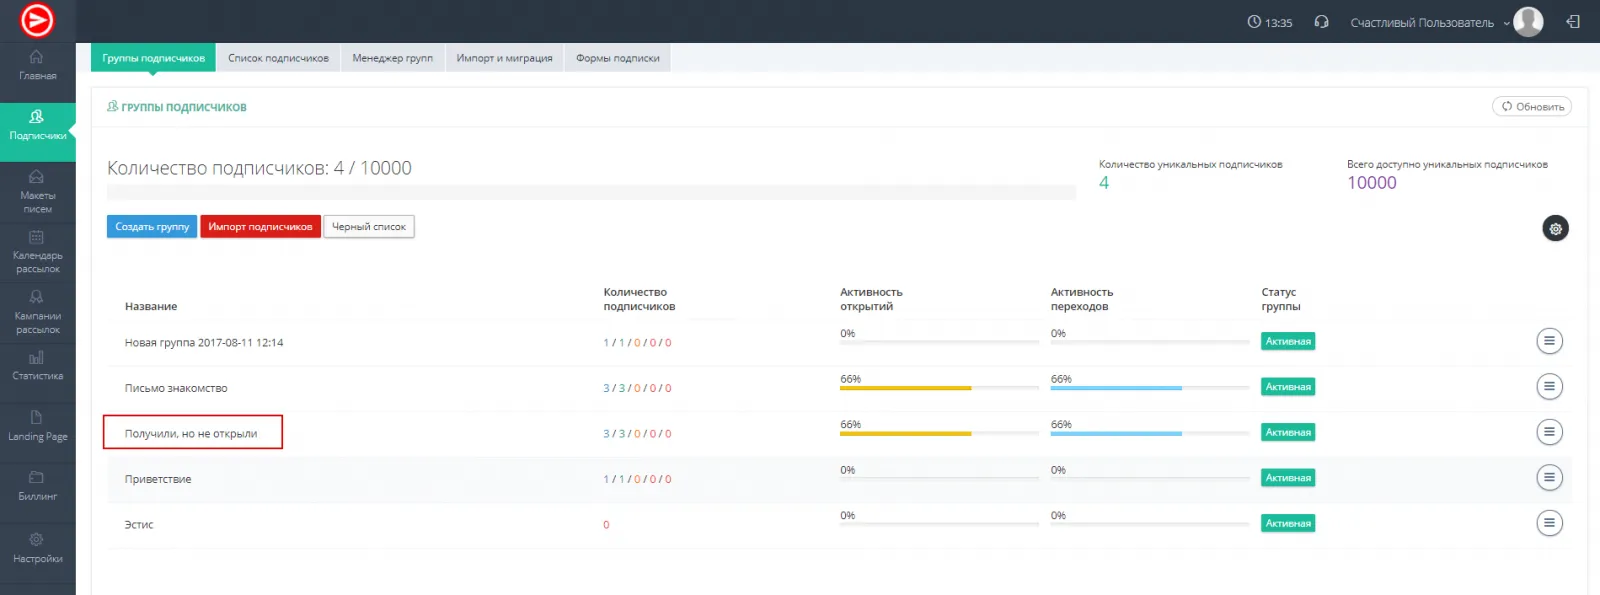Open the Главная home sidebar icon
Image resolution: width=1600 pixels, height=595 pixels.
coord(37,65)
